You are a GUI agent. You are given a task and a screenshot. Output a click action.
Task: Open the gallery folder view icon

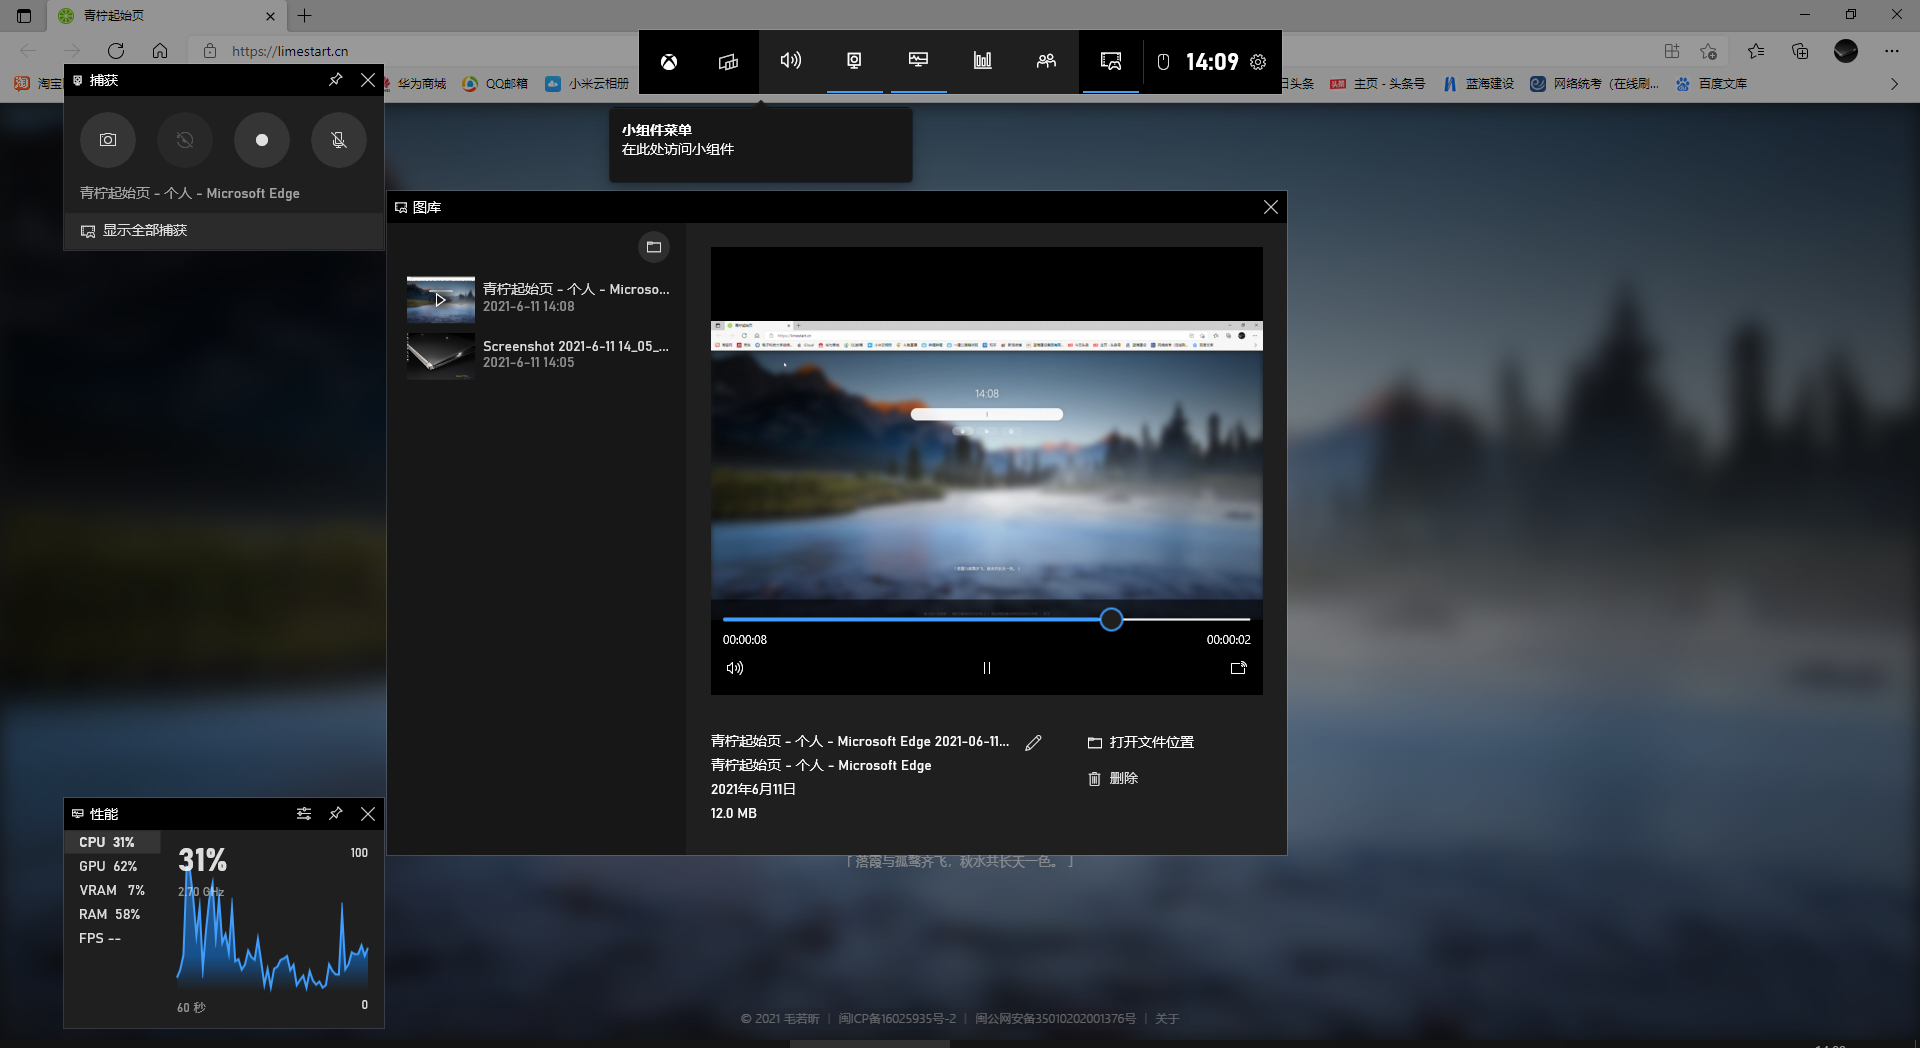pos(653,246)
